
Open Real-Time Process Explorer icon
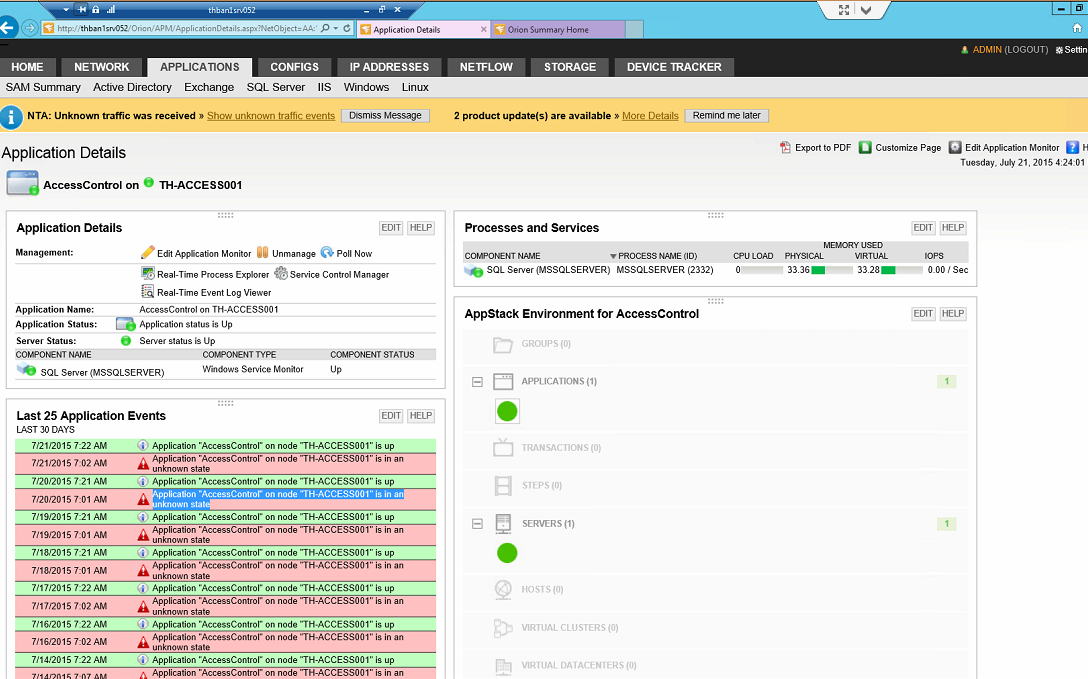point(148,273)
